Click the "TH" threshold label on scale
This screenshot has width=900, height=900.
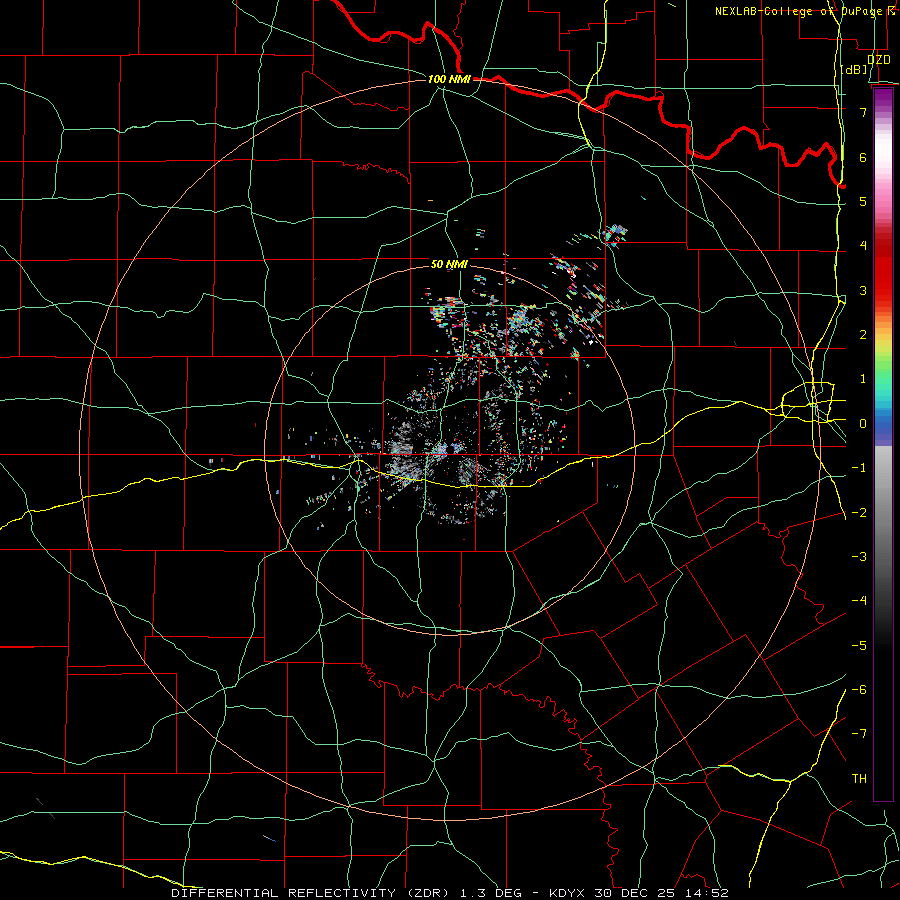click(x=859, y=779)
